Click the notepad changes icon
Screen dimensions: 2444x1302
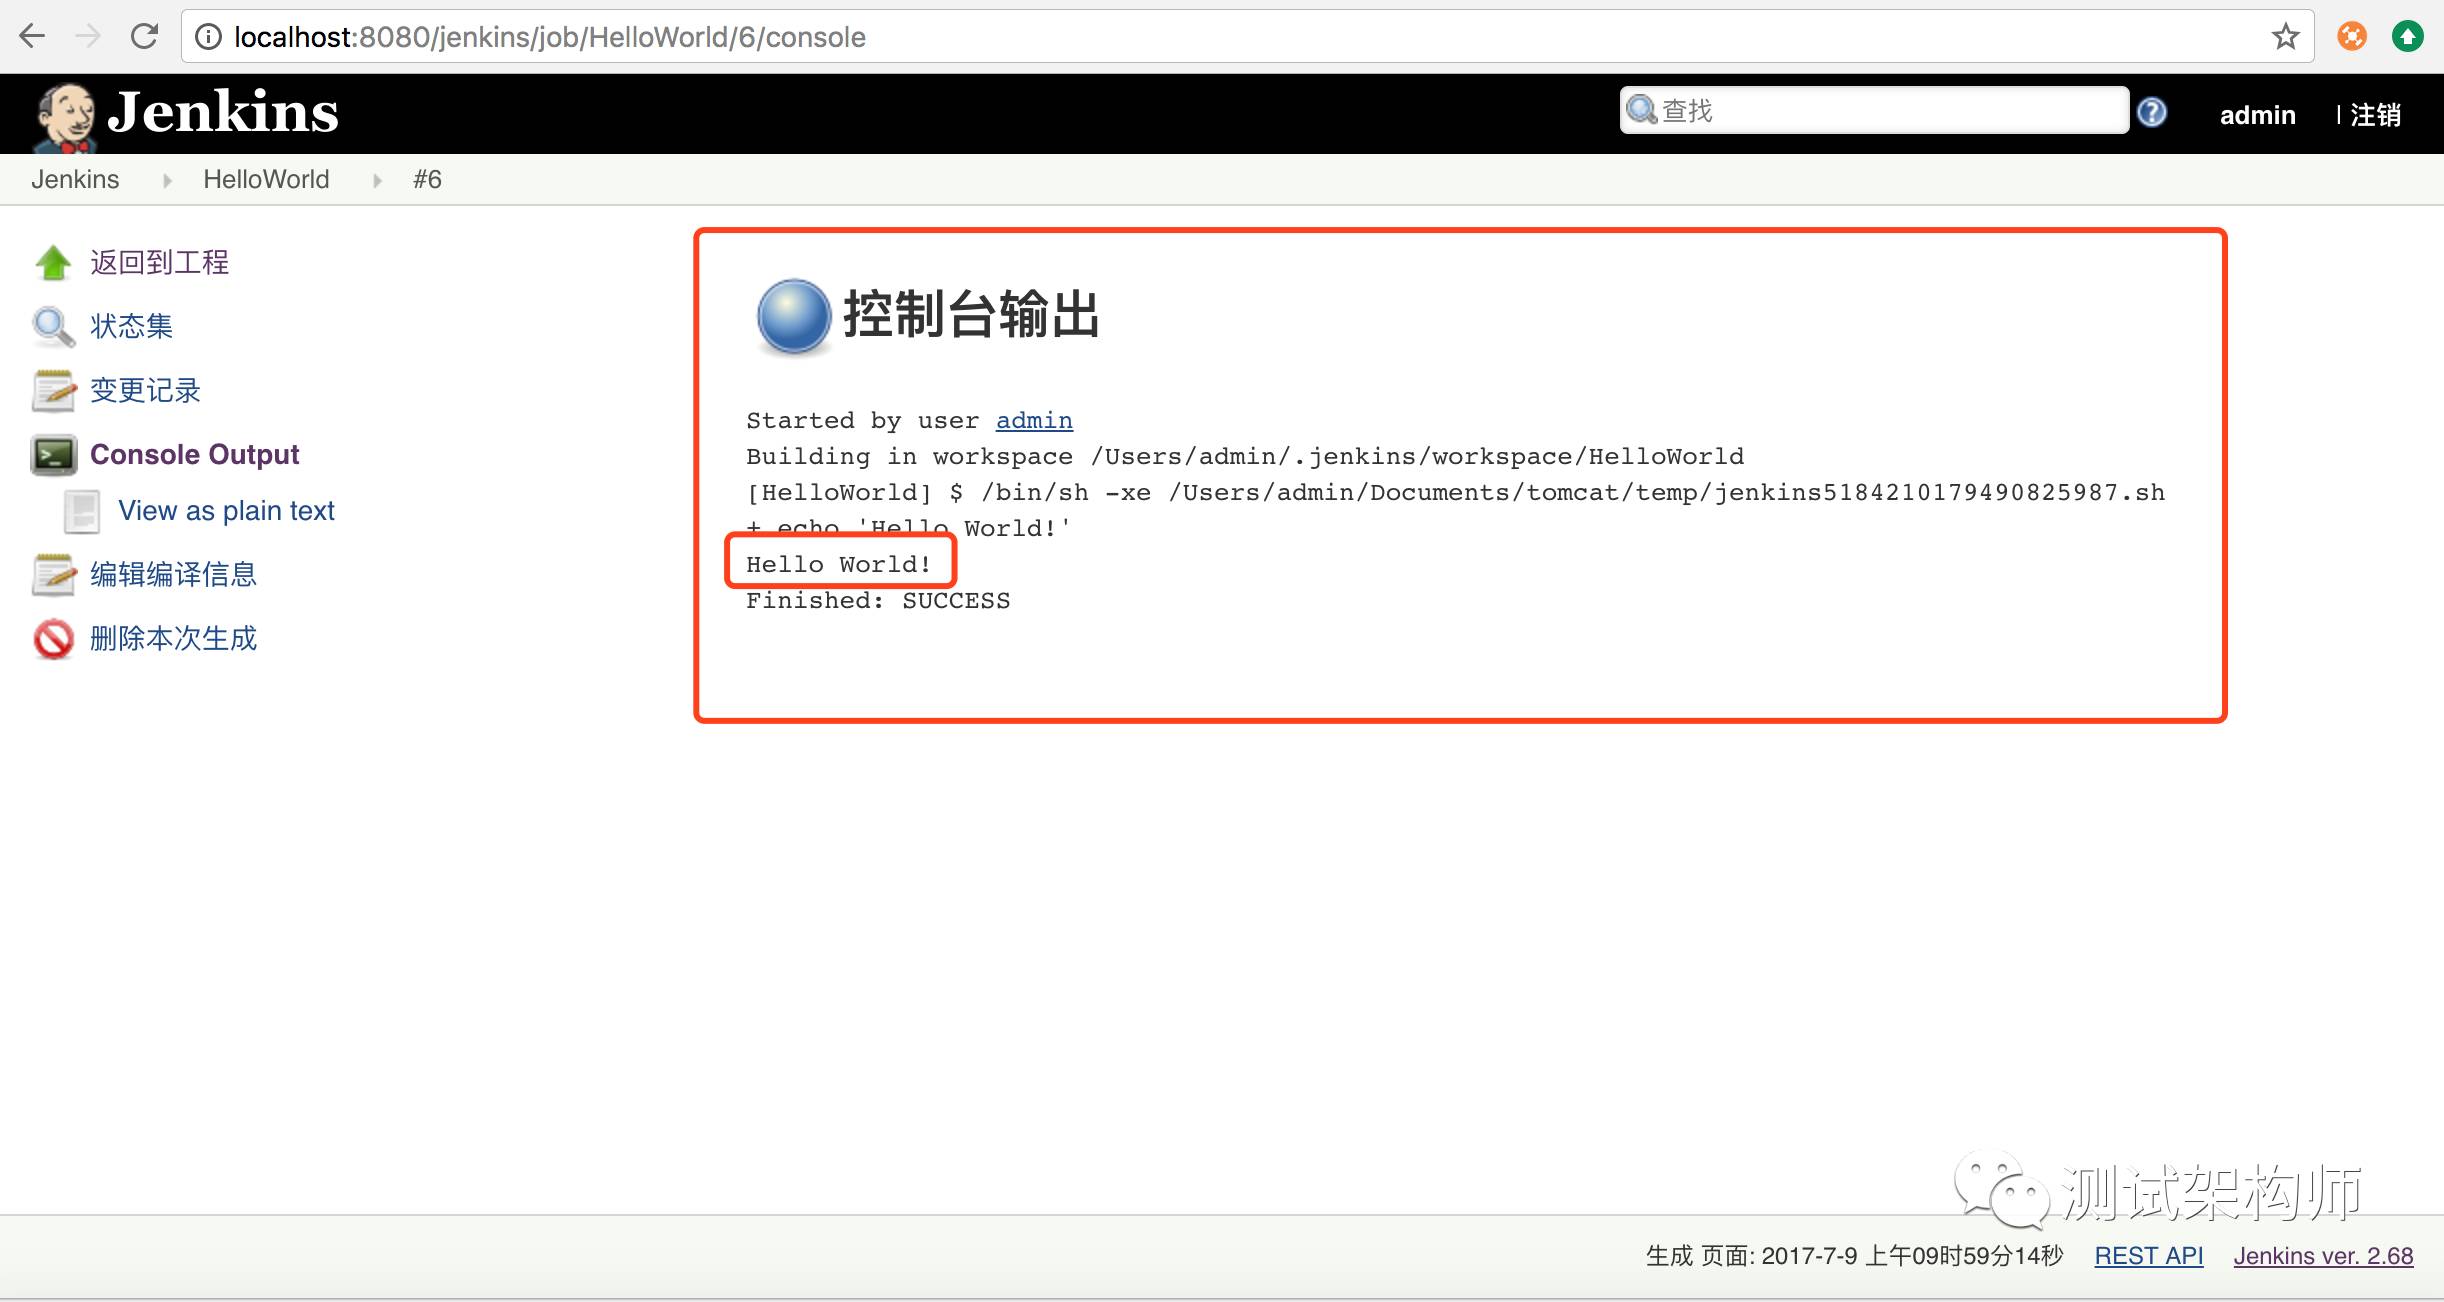click(x=53, y=391)
